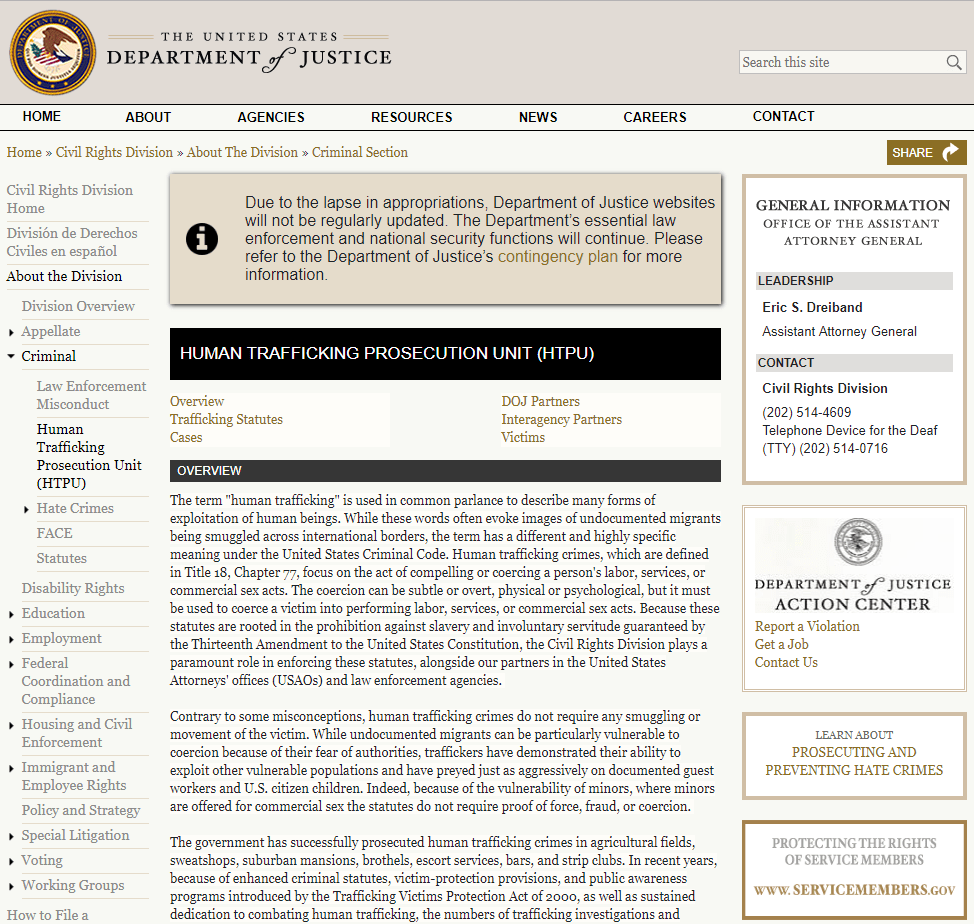Click the Action Center DOJ seal image
The image size is (974, 924).
coord(858,541)
